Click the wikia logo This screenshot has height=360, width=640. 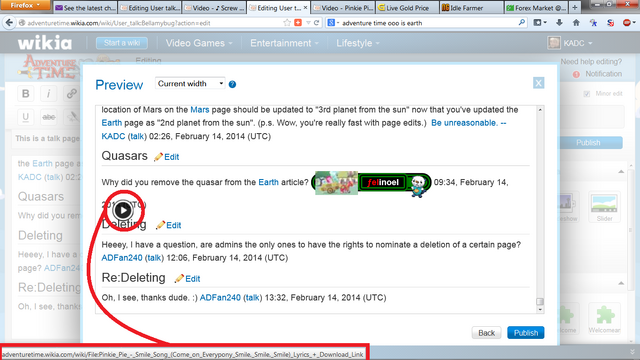45,43
